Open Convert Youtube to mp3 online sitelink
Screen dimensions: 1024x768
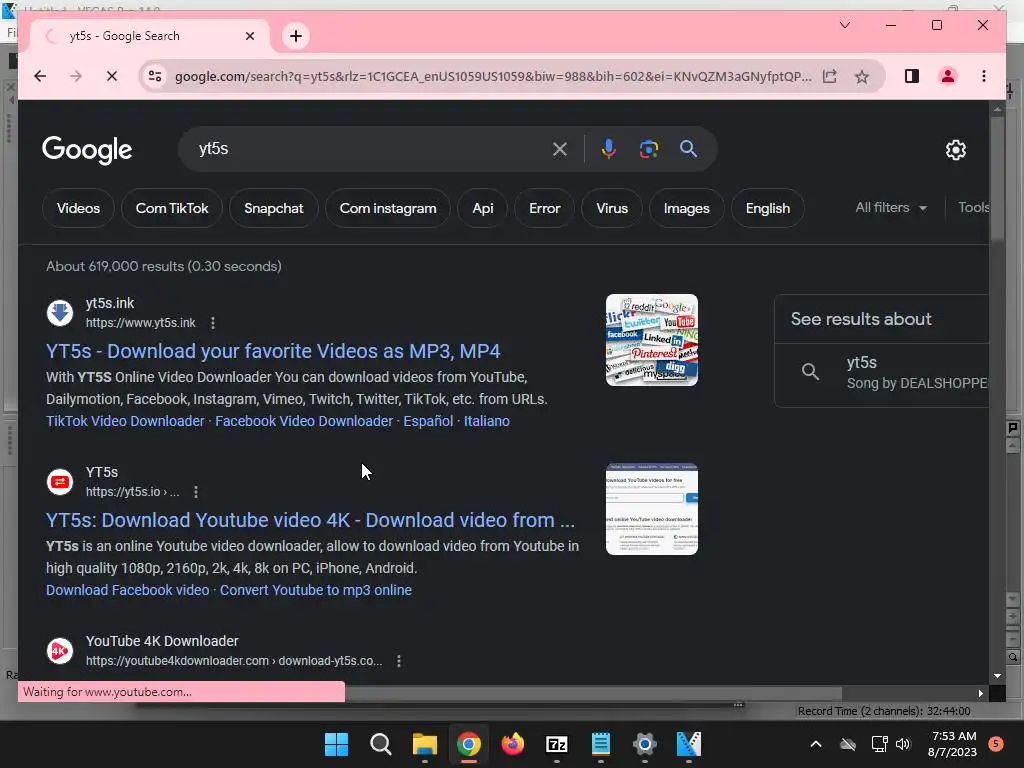point(316,590)
